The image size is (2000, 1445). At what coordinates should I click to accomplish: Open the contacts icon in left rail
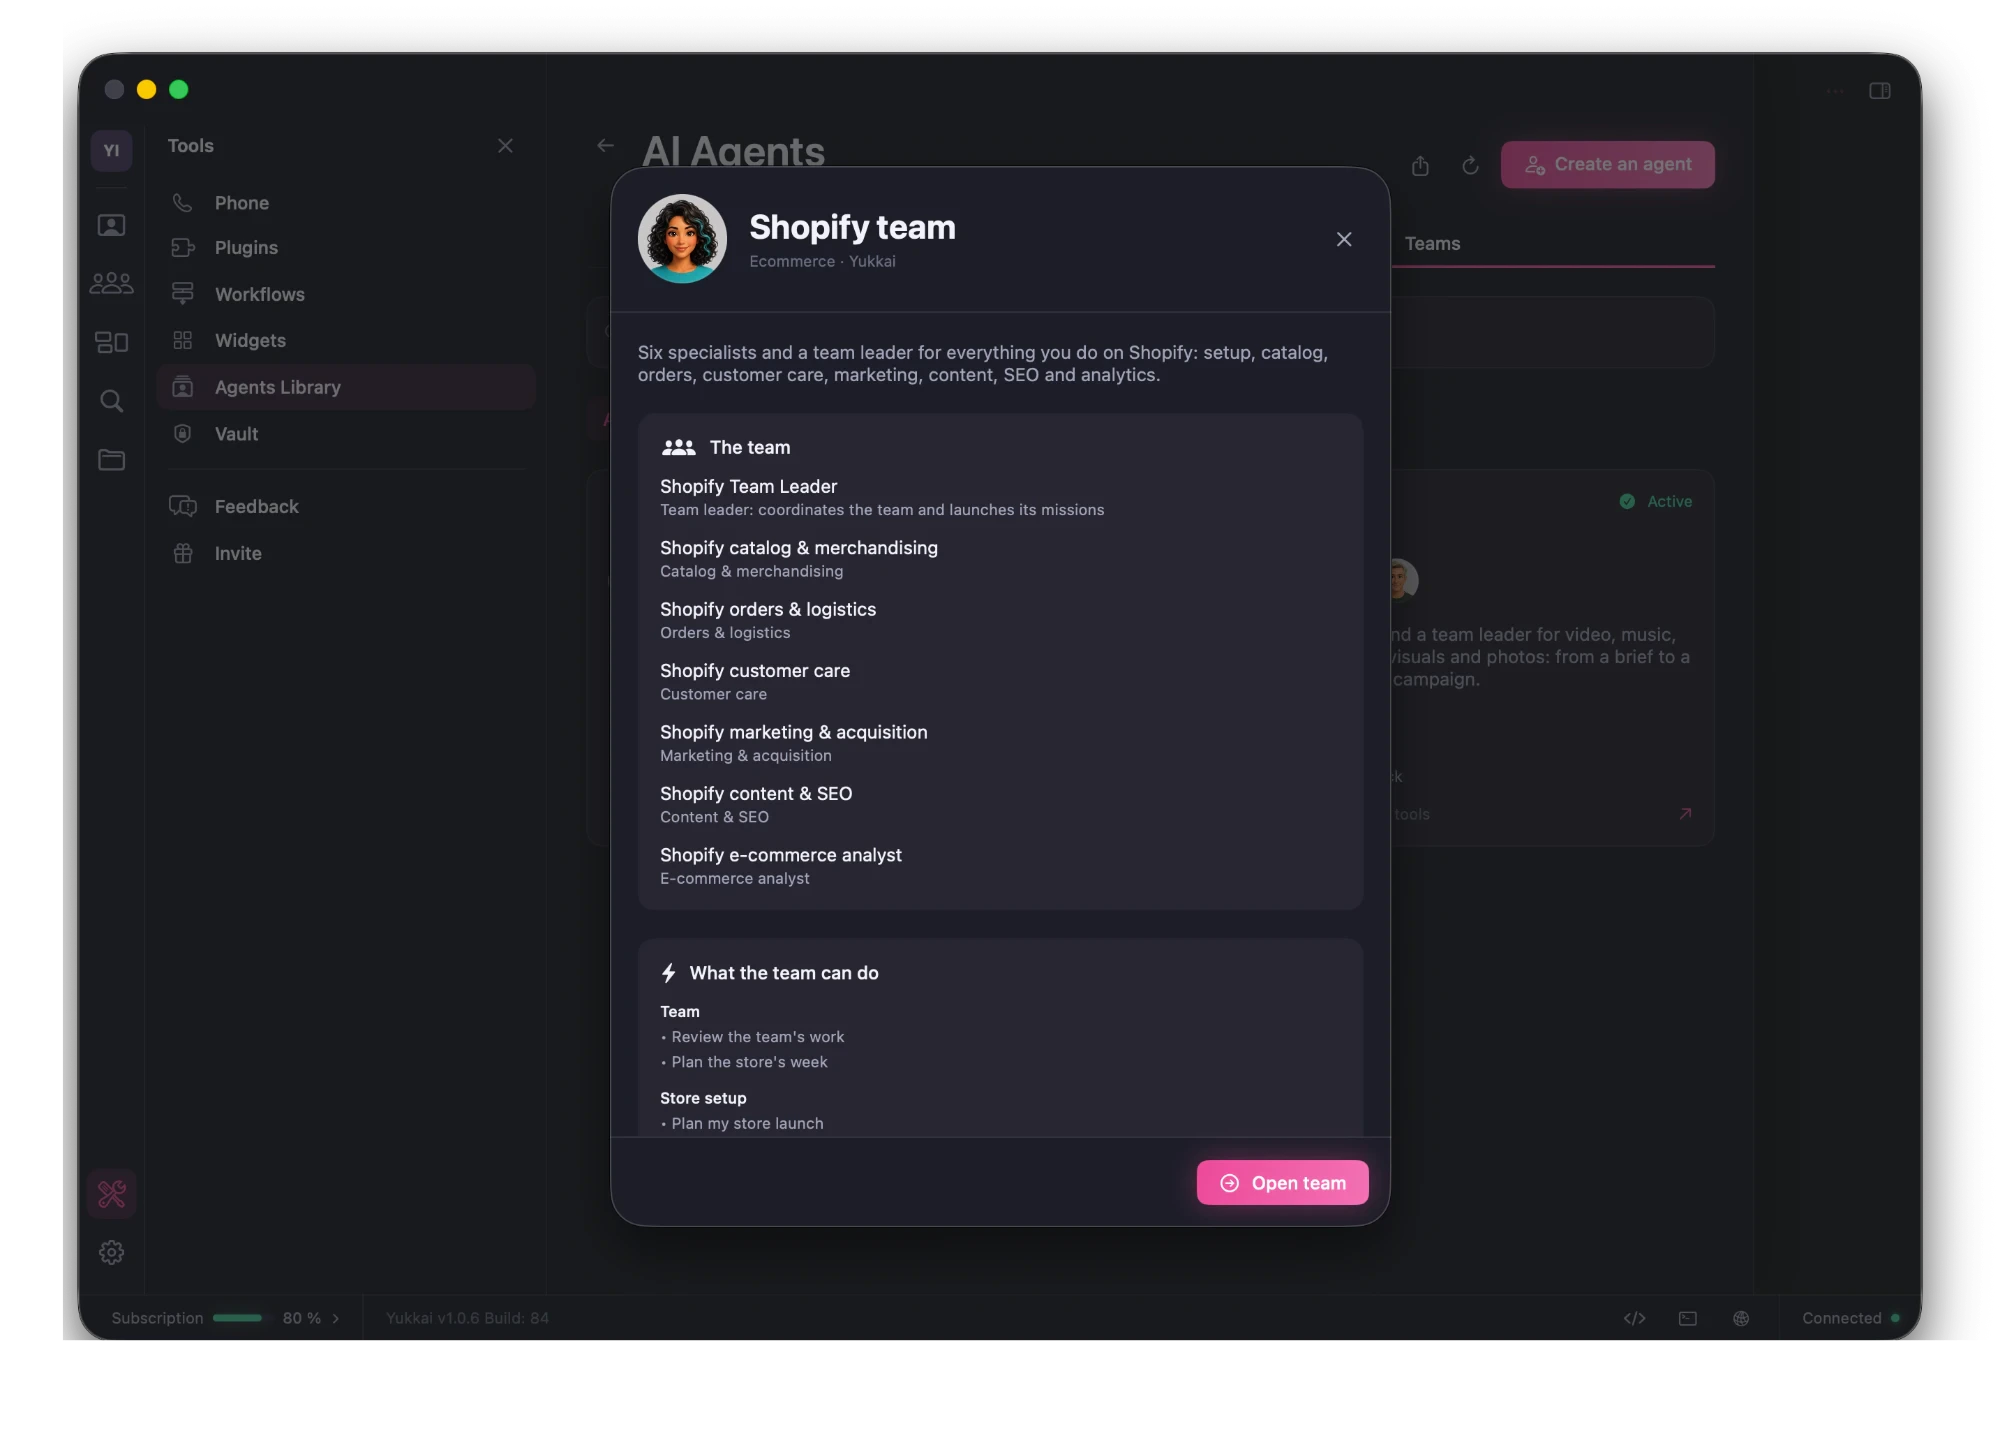[x=111, y=225]
